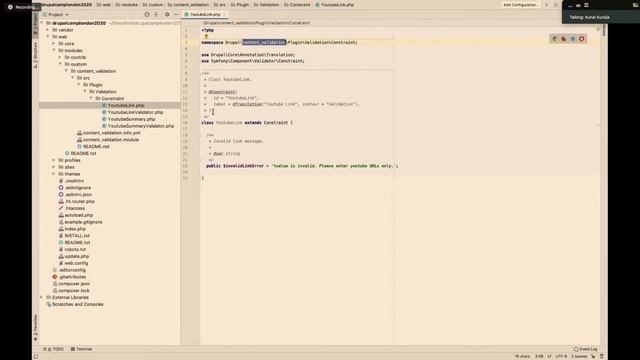
Task: Click the Add Configuration button
Action: [x=520, y=5]
